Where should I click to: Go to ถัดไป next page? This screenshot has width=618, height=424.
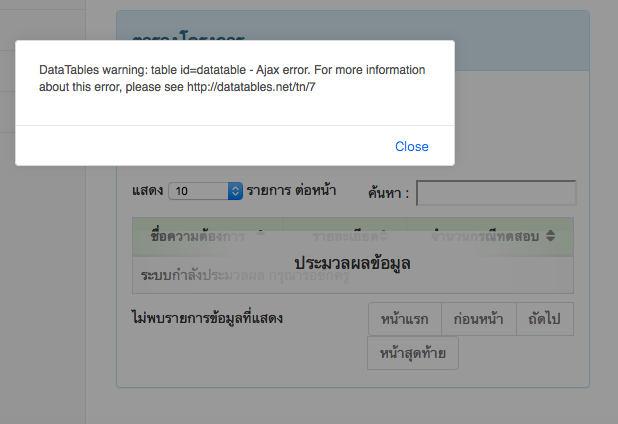coord(545,319)
